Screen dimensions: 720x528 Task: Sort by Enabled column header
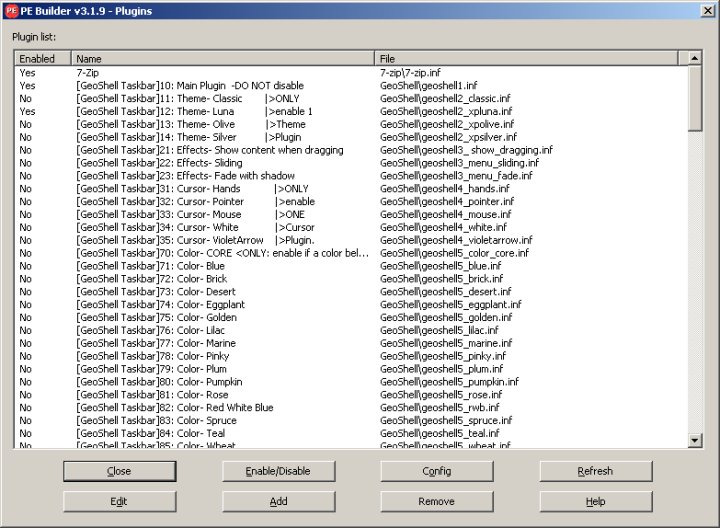coord(43,59)
